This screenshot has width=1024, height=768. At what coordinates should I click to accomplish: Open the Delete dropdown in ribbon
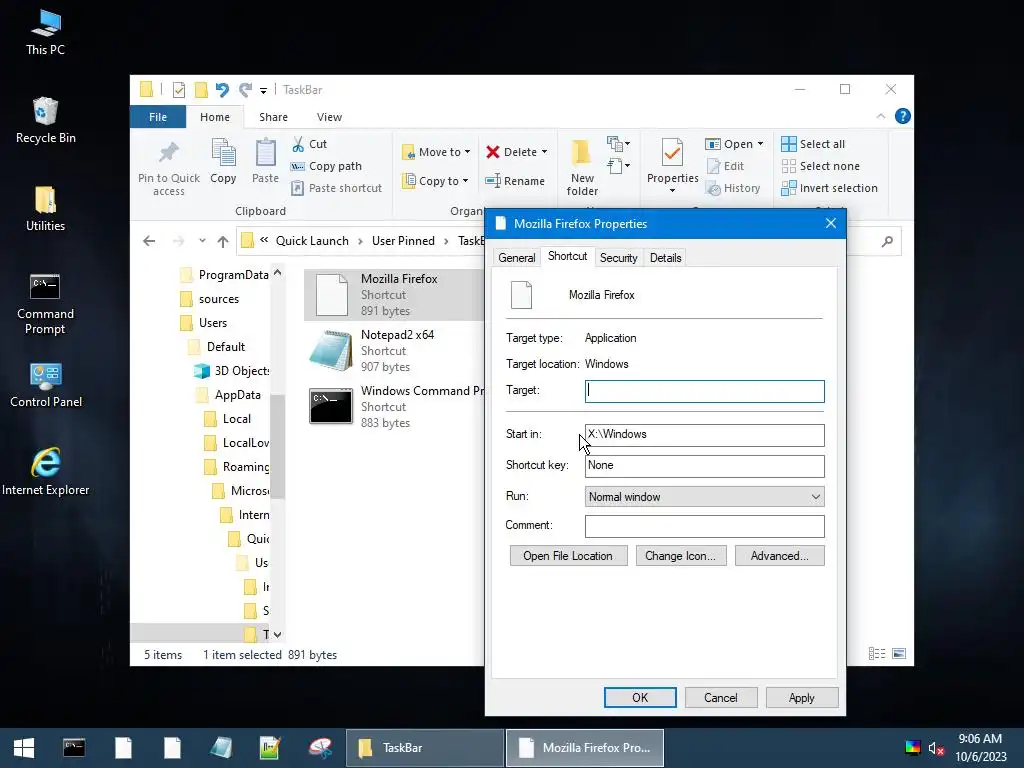516,152
